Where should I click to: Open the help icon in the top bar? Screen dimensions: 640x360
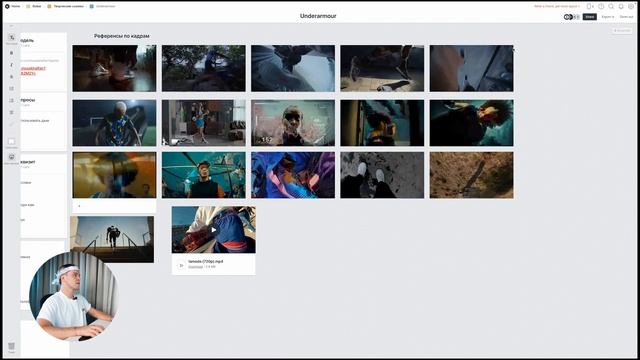[x=601, y=7]
